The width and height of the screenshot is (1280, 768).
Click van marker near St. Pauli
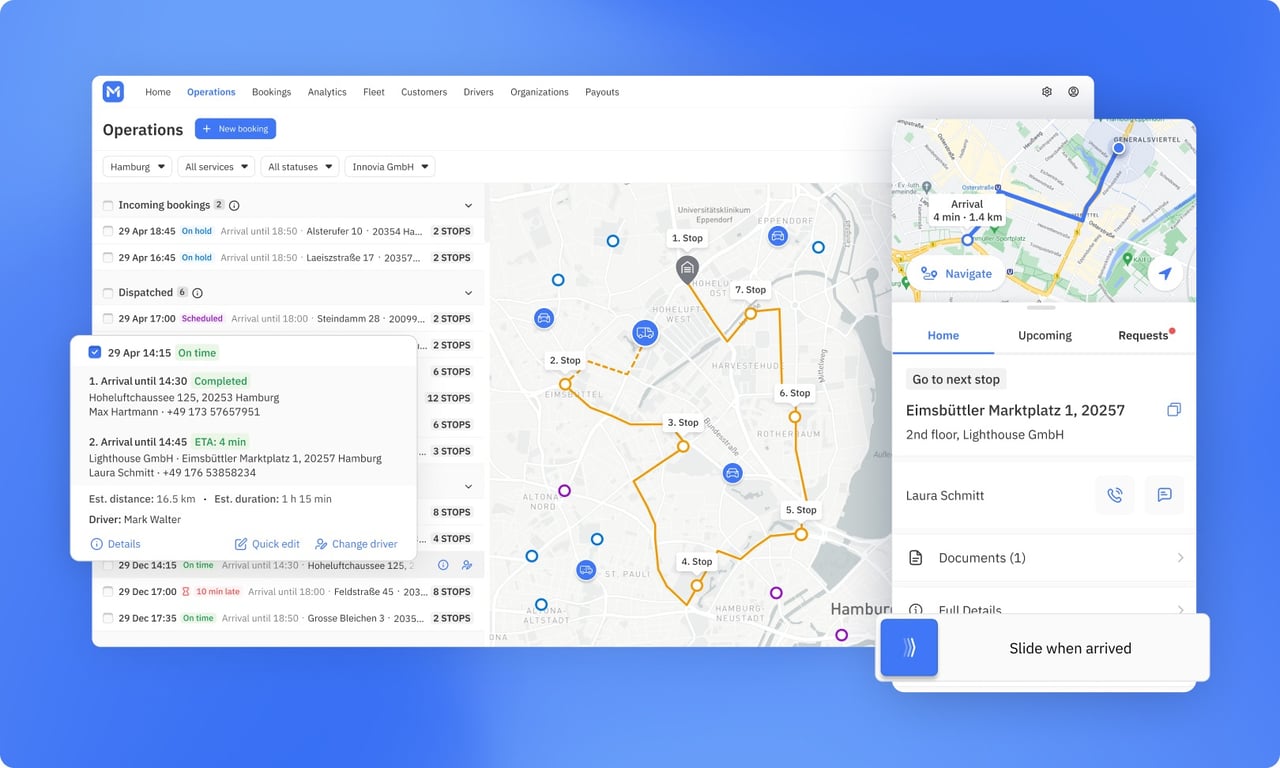pos(586,570)
